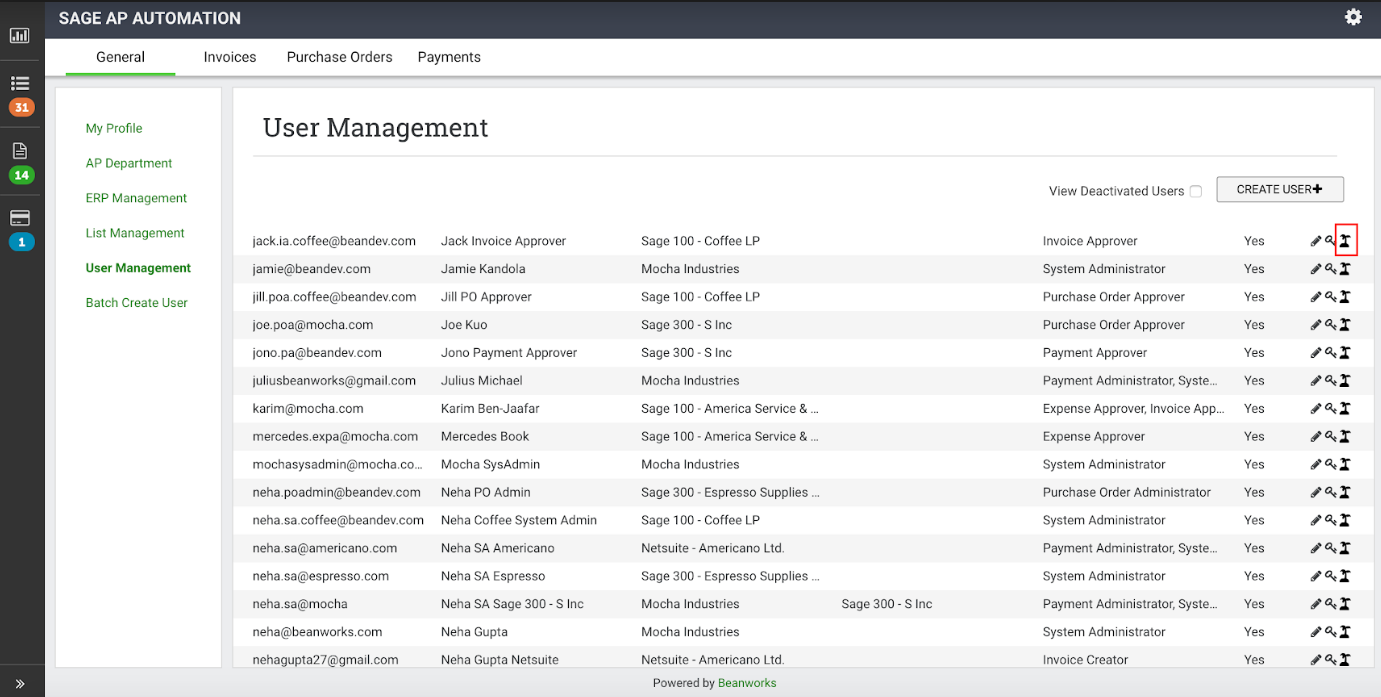Open the dashboard chart icon in sidebar
This screenshot has height=697, width=1381.
[20, 36]
